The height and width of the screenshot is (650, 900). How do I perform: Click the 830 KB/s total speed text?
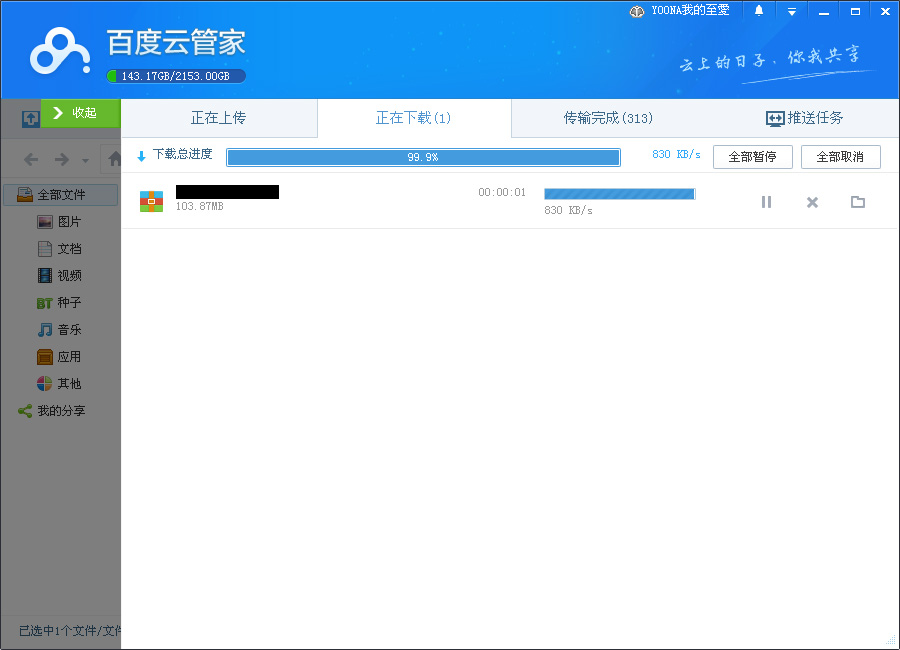pos(676,154)
